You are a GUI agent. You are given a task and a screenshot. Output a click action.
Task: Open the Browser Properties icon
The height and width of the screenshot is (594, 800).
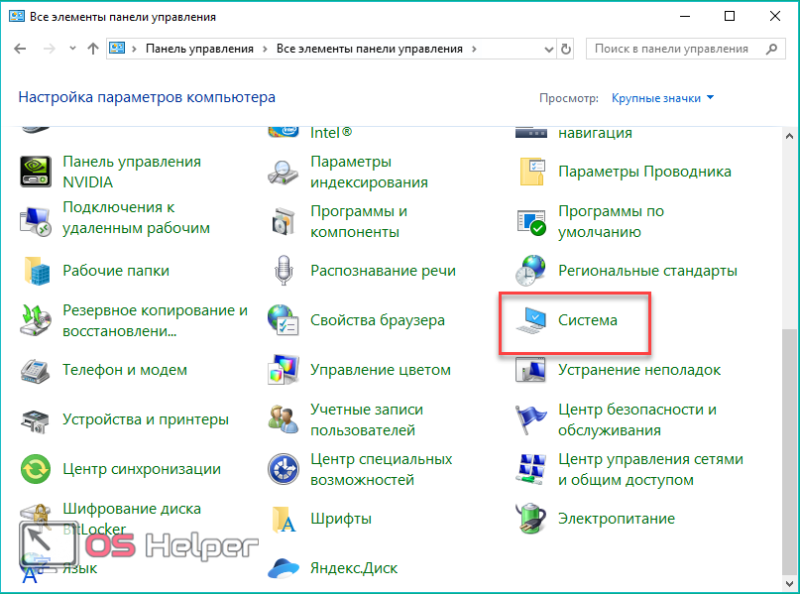283,320
